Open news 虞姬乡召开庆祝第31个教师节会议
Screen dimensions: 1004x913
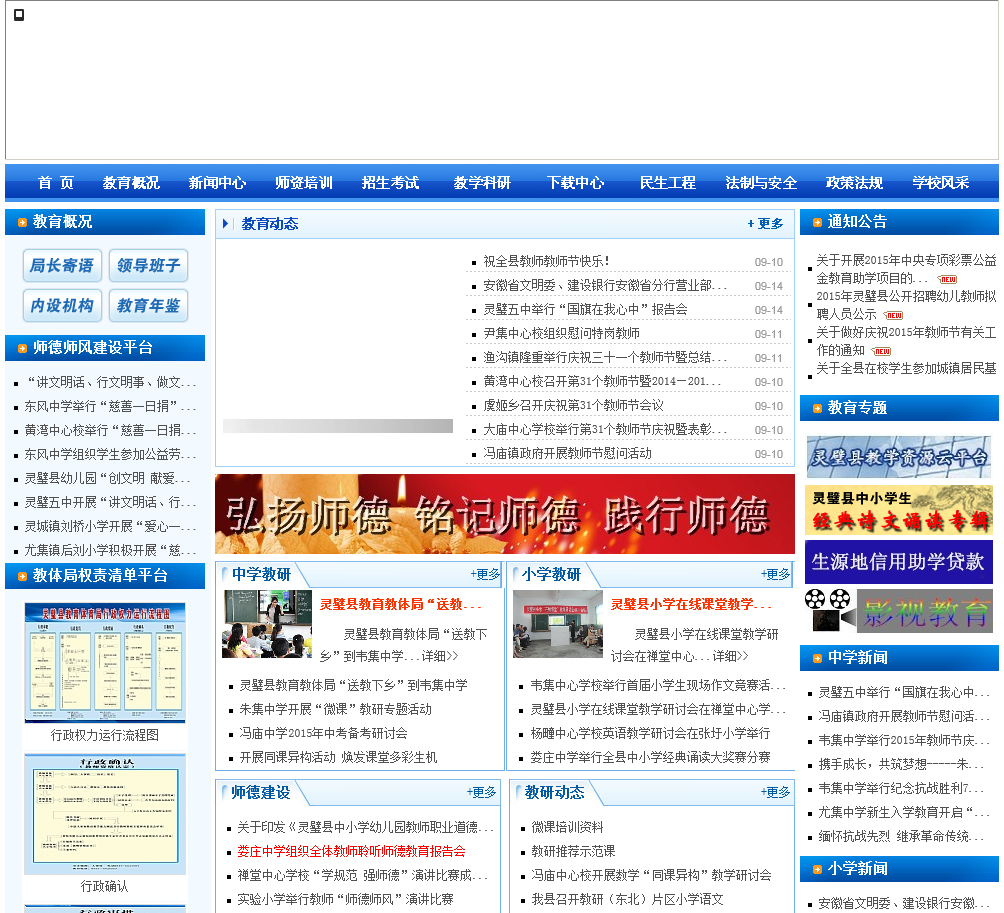pos(574,405)
